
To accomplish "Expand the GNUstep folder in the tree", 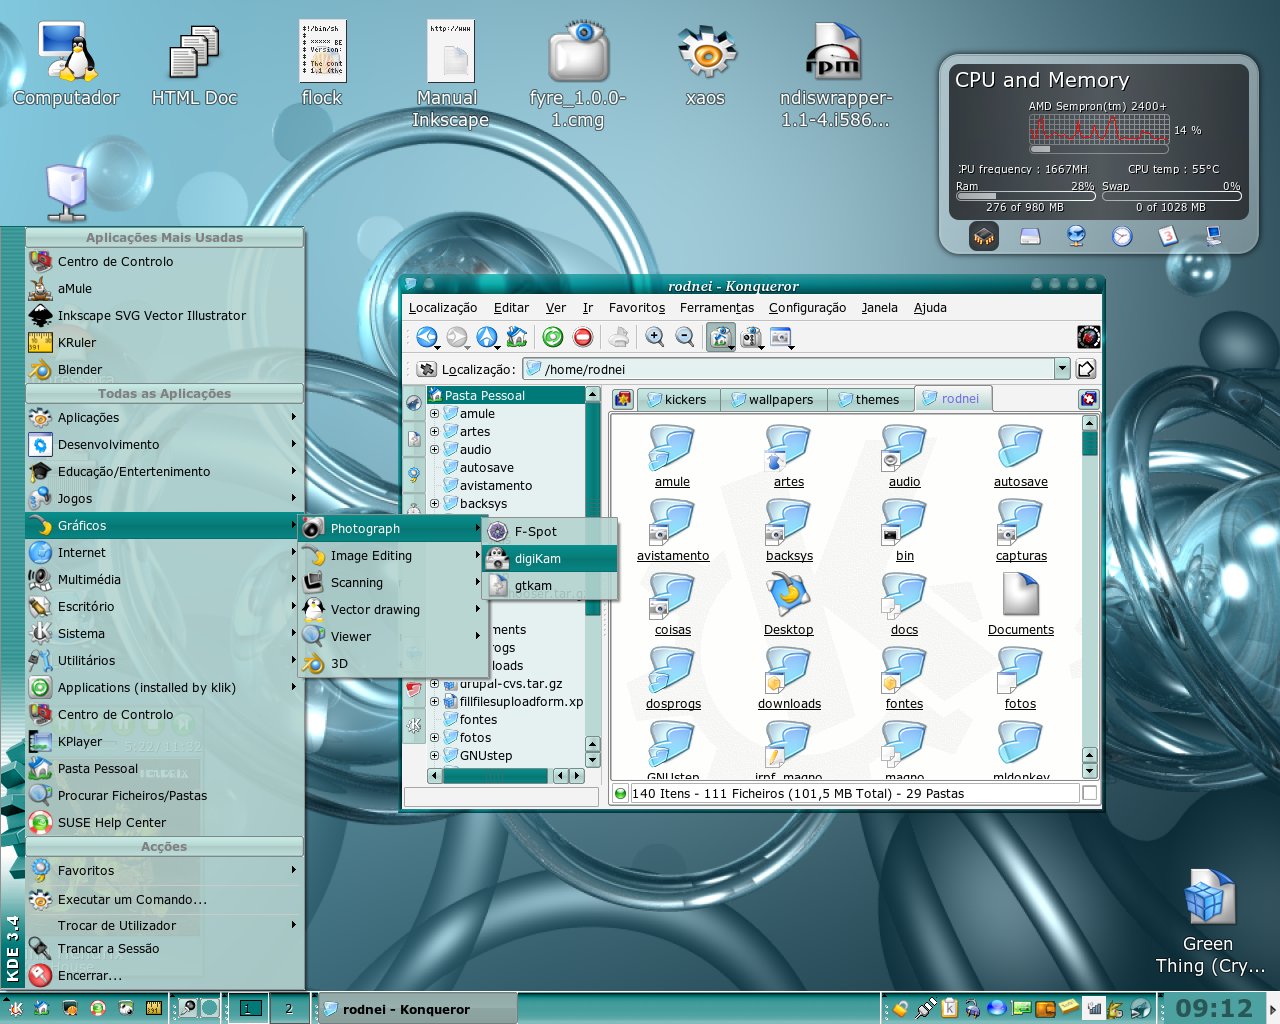I will point(434,756).
